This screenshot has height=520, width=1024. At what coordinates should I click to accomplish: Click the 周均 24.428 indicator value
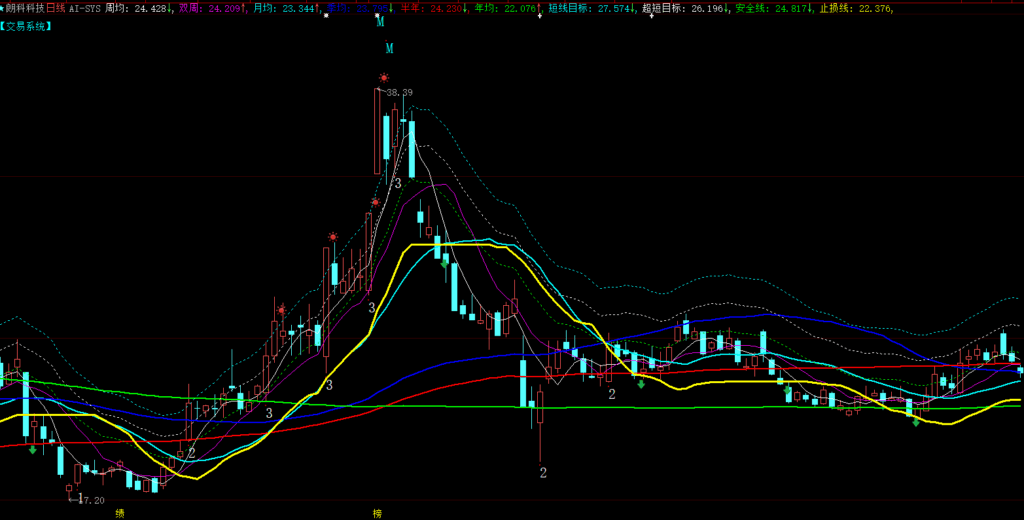point(139,8)
